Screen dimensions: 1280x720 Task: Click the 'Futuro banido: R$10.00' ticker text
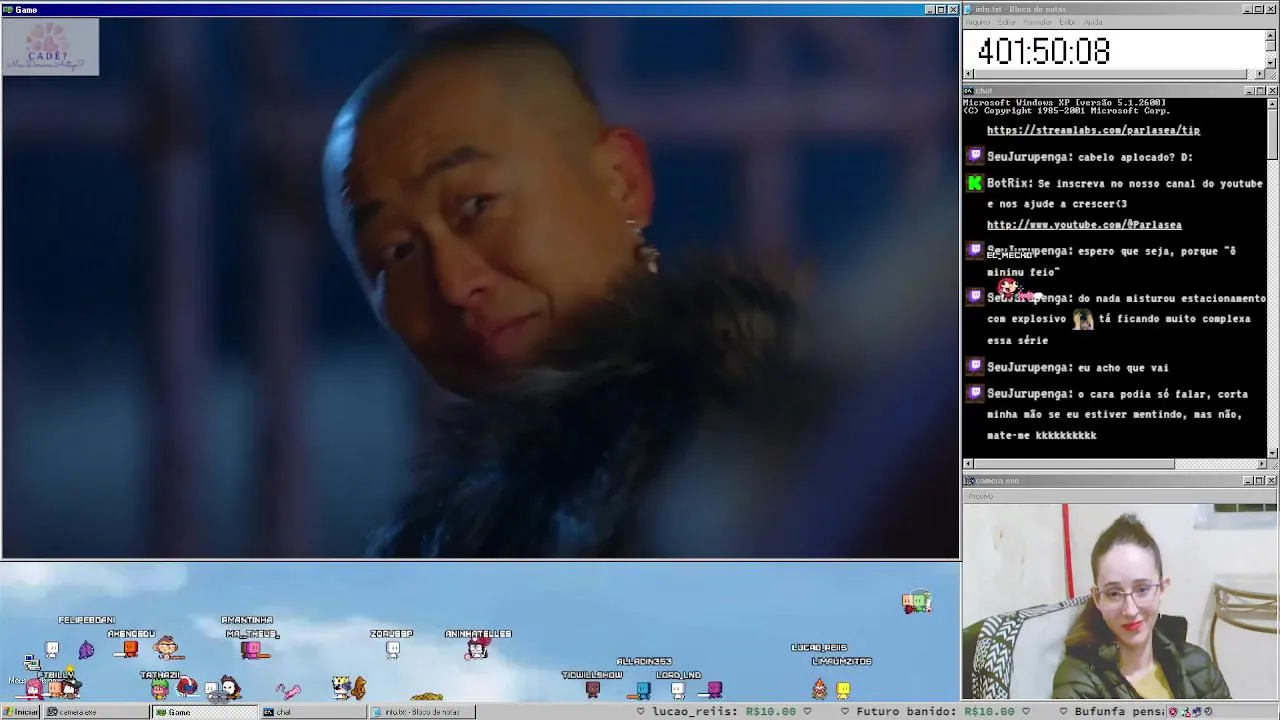pyautogui.click(x=935, y=712)
